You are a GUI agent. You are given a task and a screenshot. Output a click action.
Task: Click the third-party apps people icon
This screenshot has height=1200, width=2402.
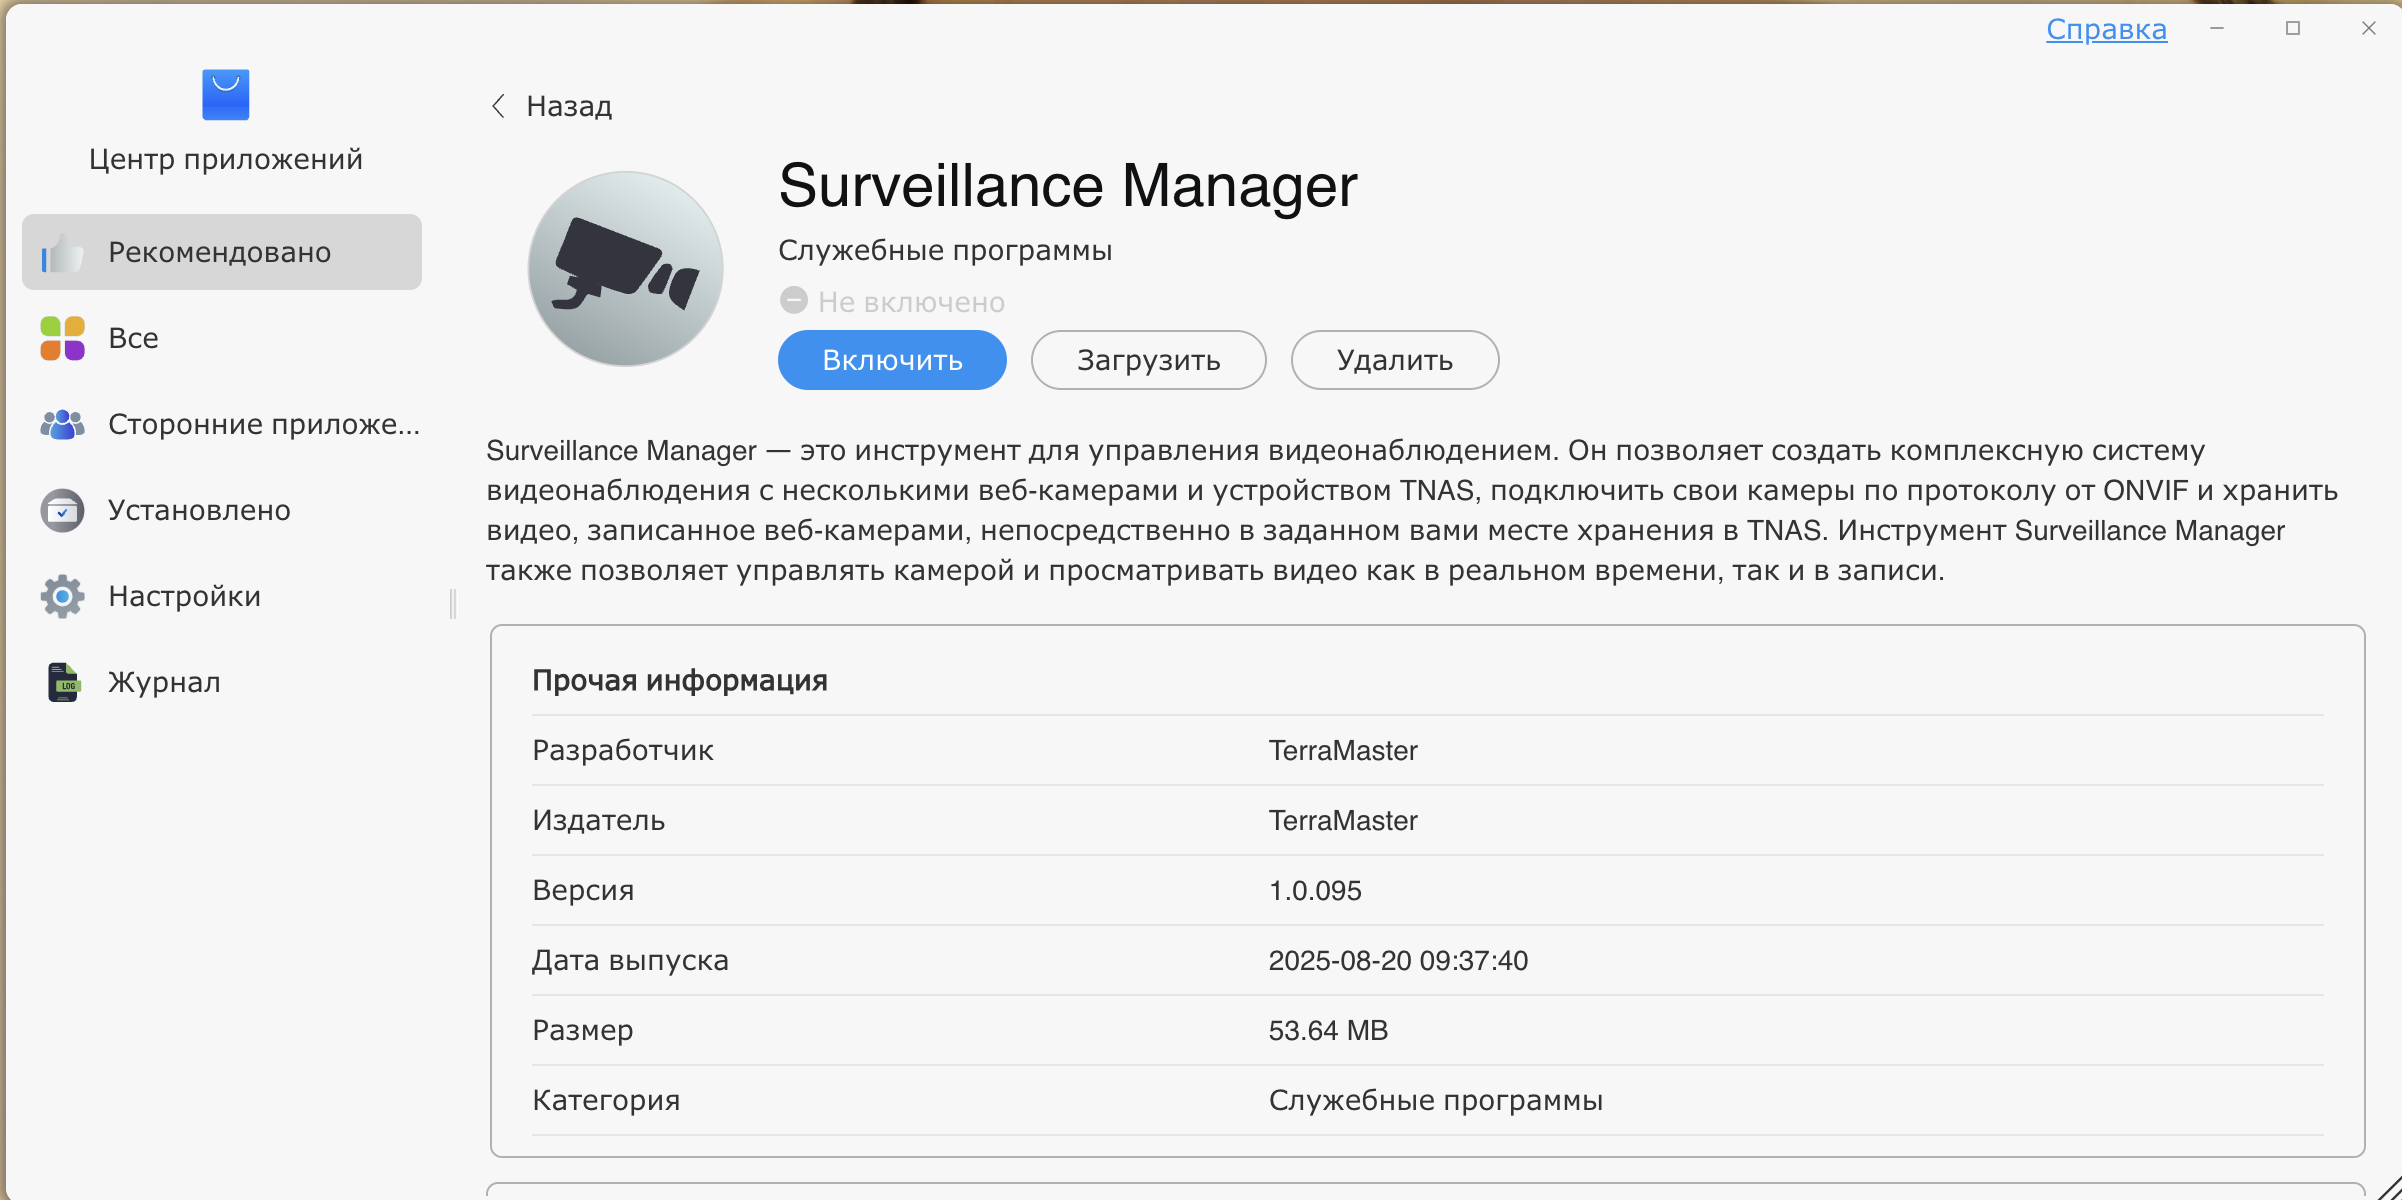click(x=62, y=424)
